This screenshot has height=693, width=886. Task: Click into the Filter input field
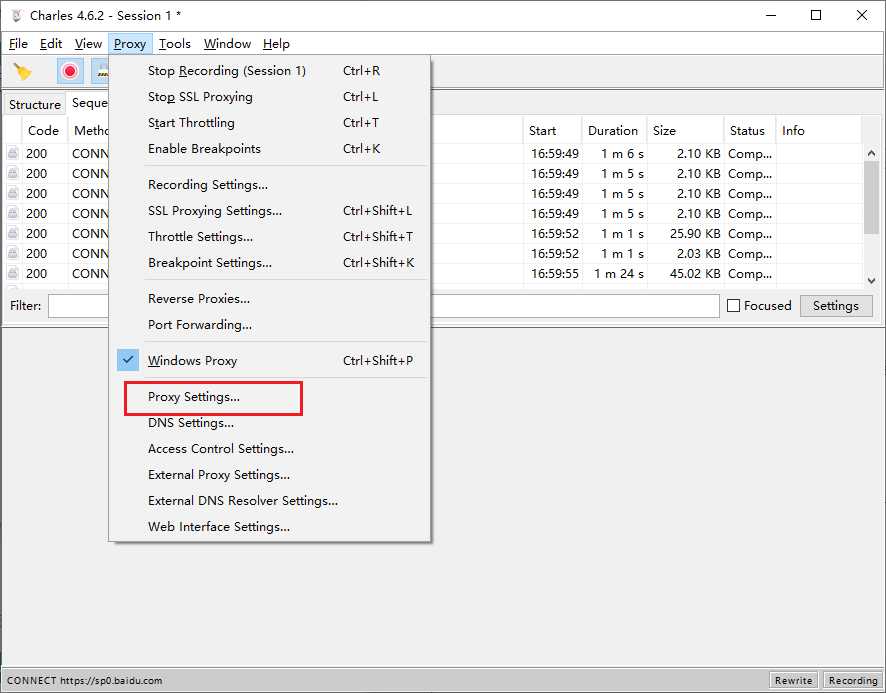384,306
